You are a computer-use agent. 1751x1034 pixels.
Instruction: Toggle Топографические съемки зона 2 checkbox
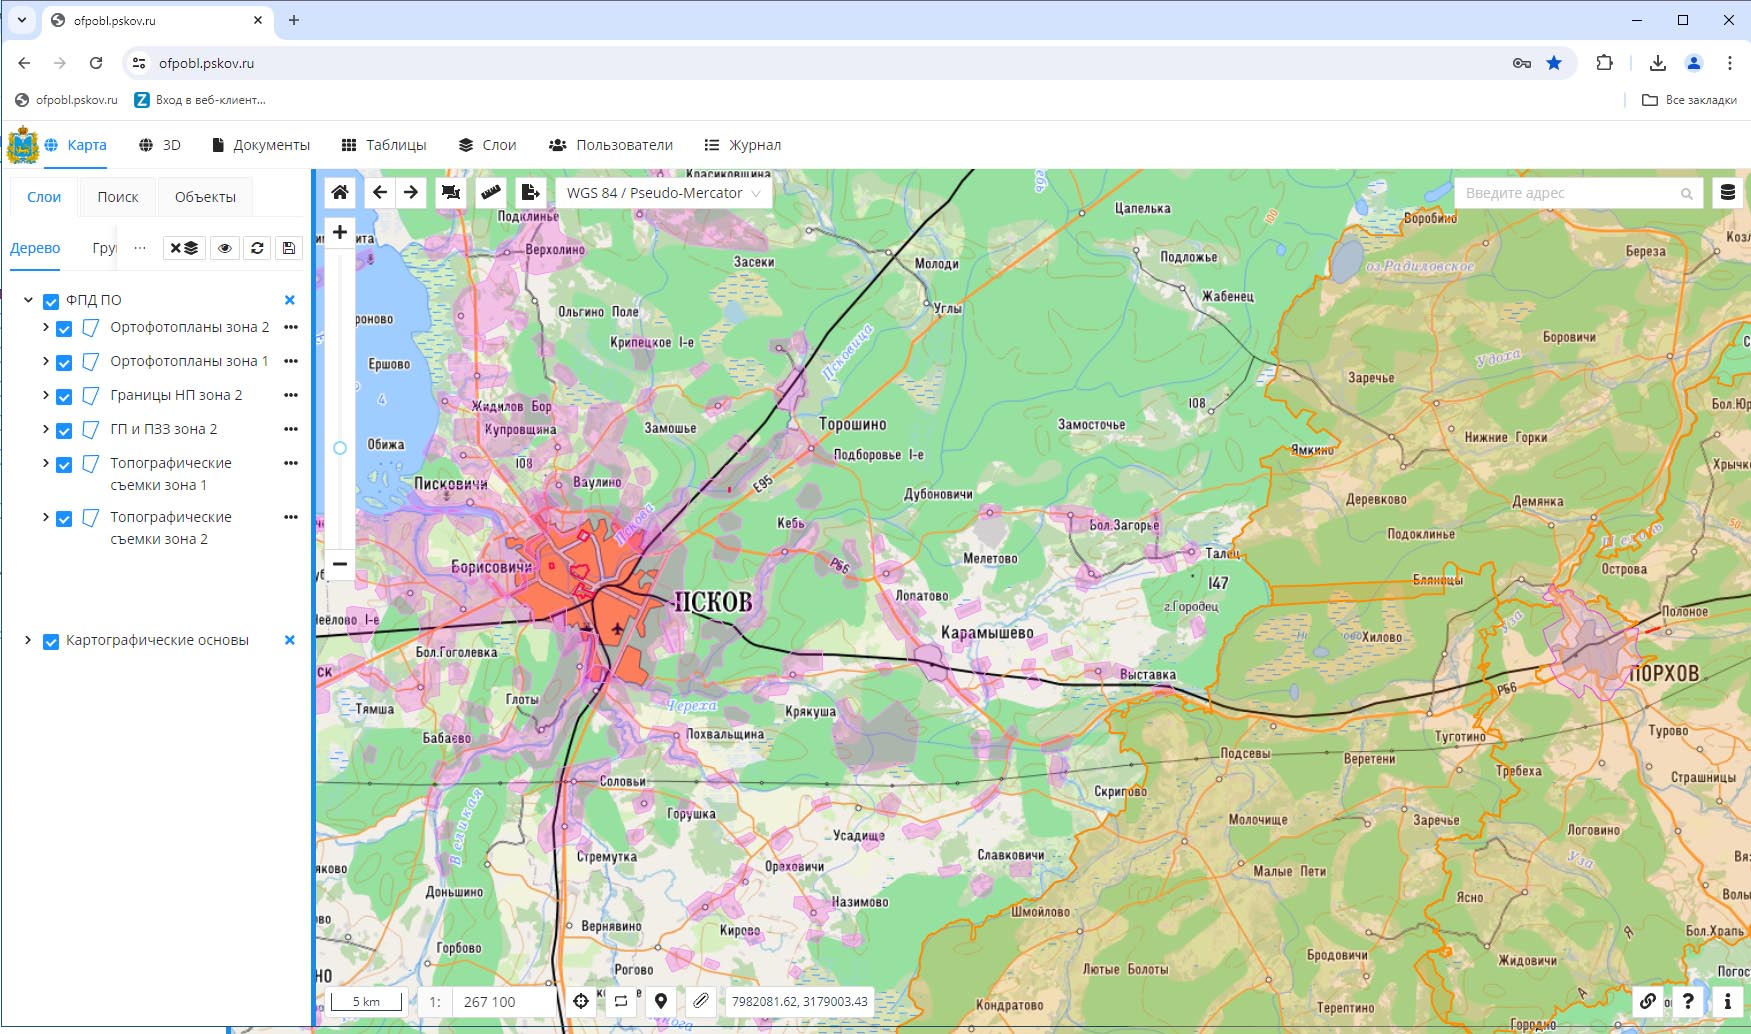pyautogui.click(x=64, y=519)
